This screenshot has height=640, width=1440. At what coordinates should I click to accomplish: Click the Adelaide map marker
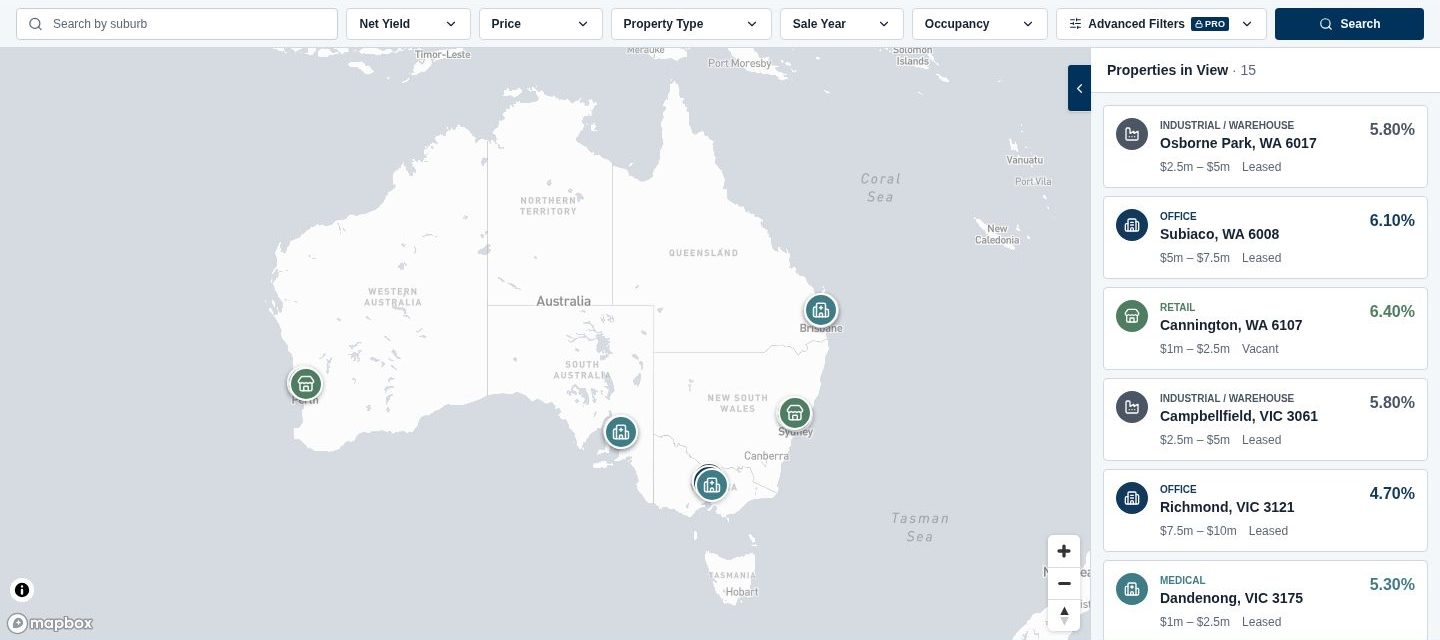(x=621, y=432)
